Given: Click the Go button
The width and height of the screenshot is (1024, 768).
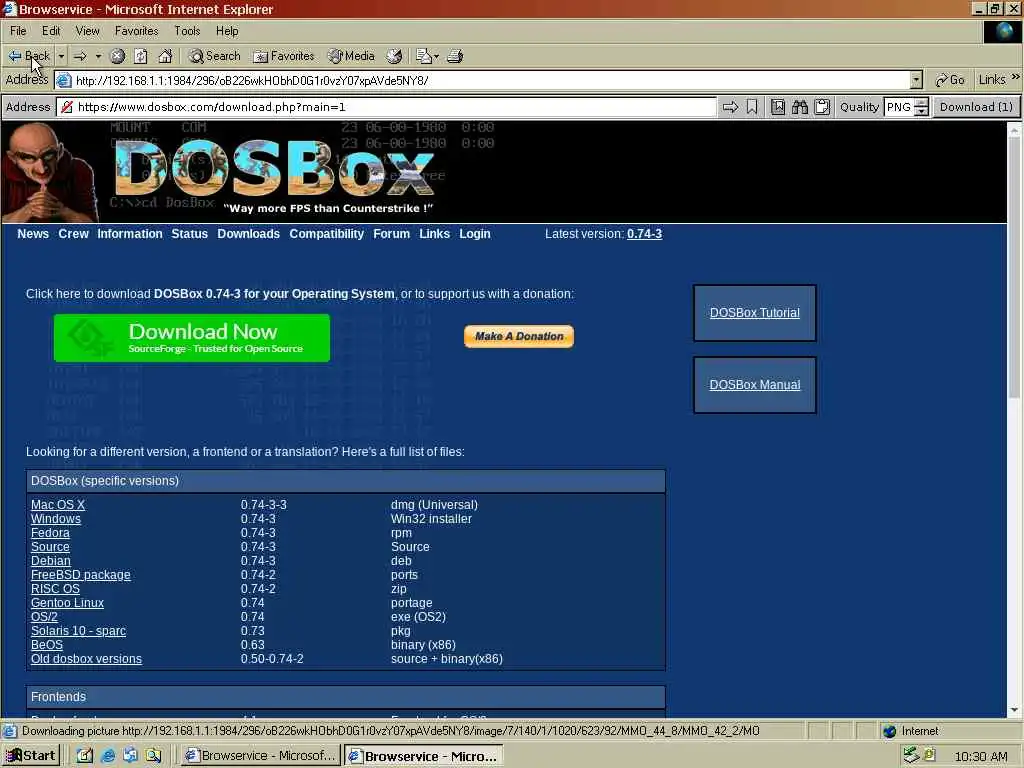Looking at the screenshot, I should 950,80.
